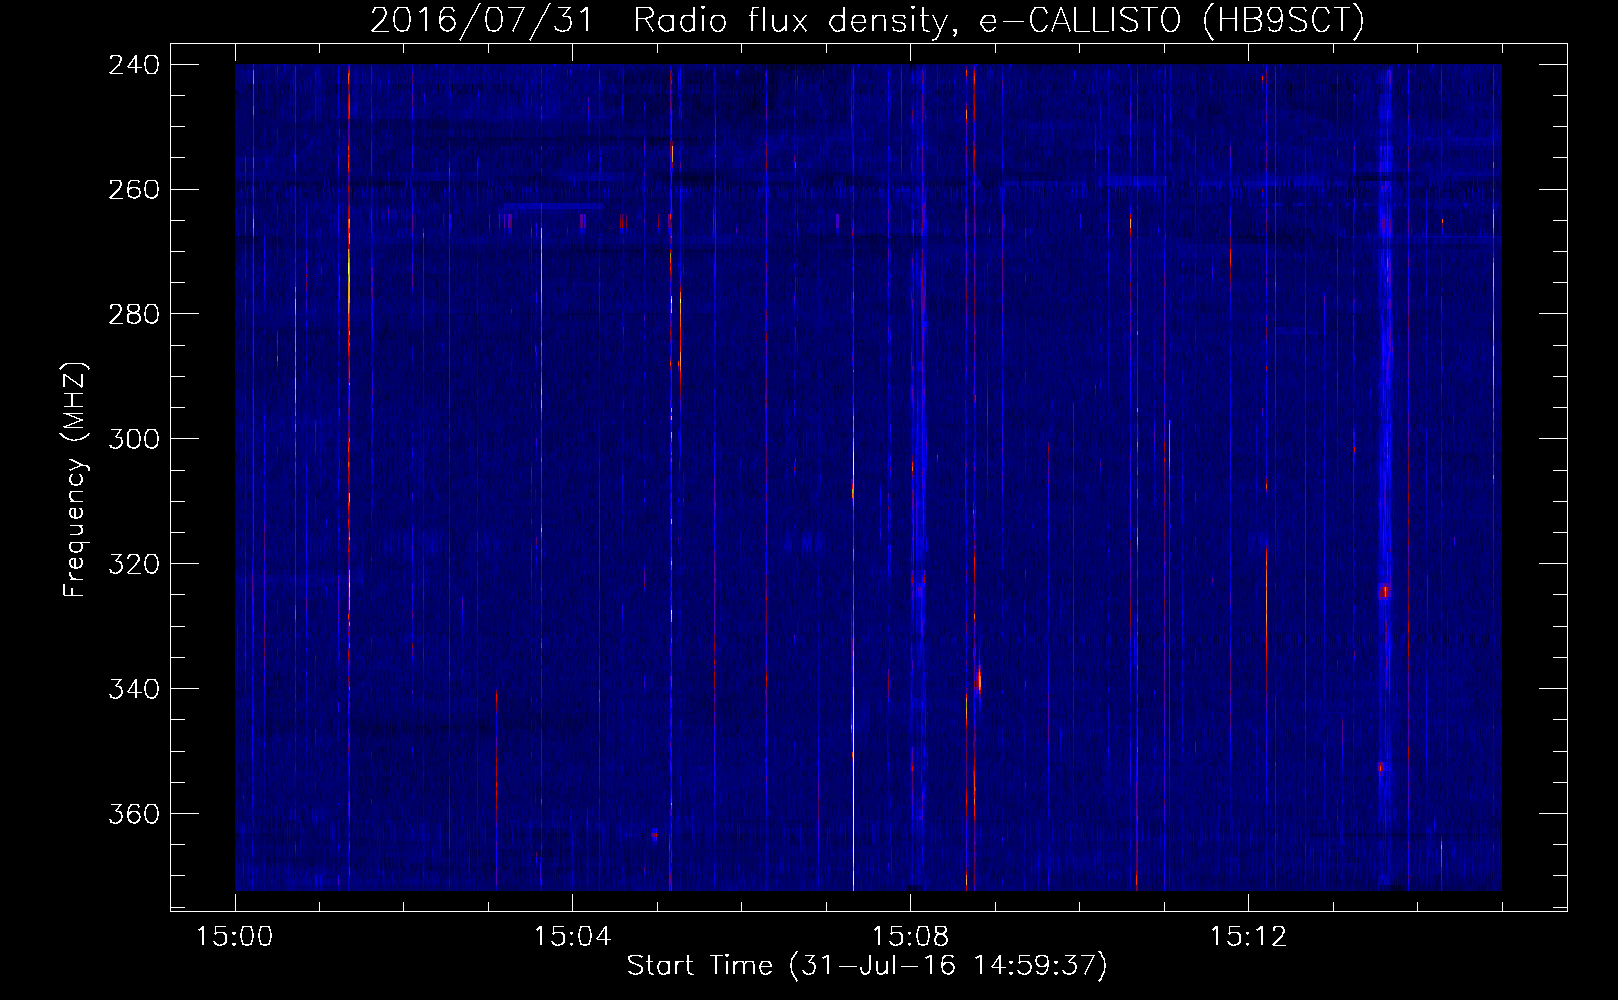Viewport: 1618px width, 1000px height.
Task: Click the 320 frequency tick label
Action: [133, 565]
